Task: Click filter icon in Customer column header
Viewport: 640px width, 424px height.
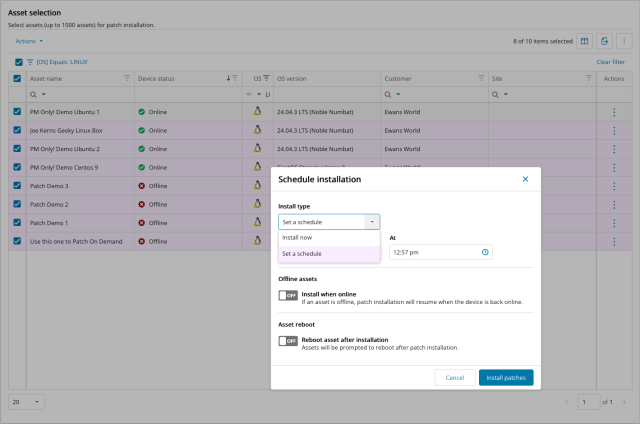Action: pyautogui.click(x=477, y=77)
